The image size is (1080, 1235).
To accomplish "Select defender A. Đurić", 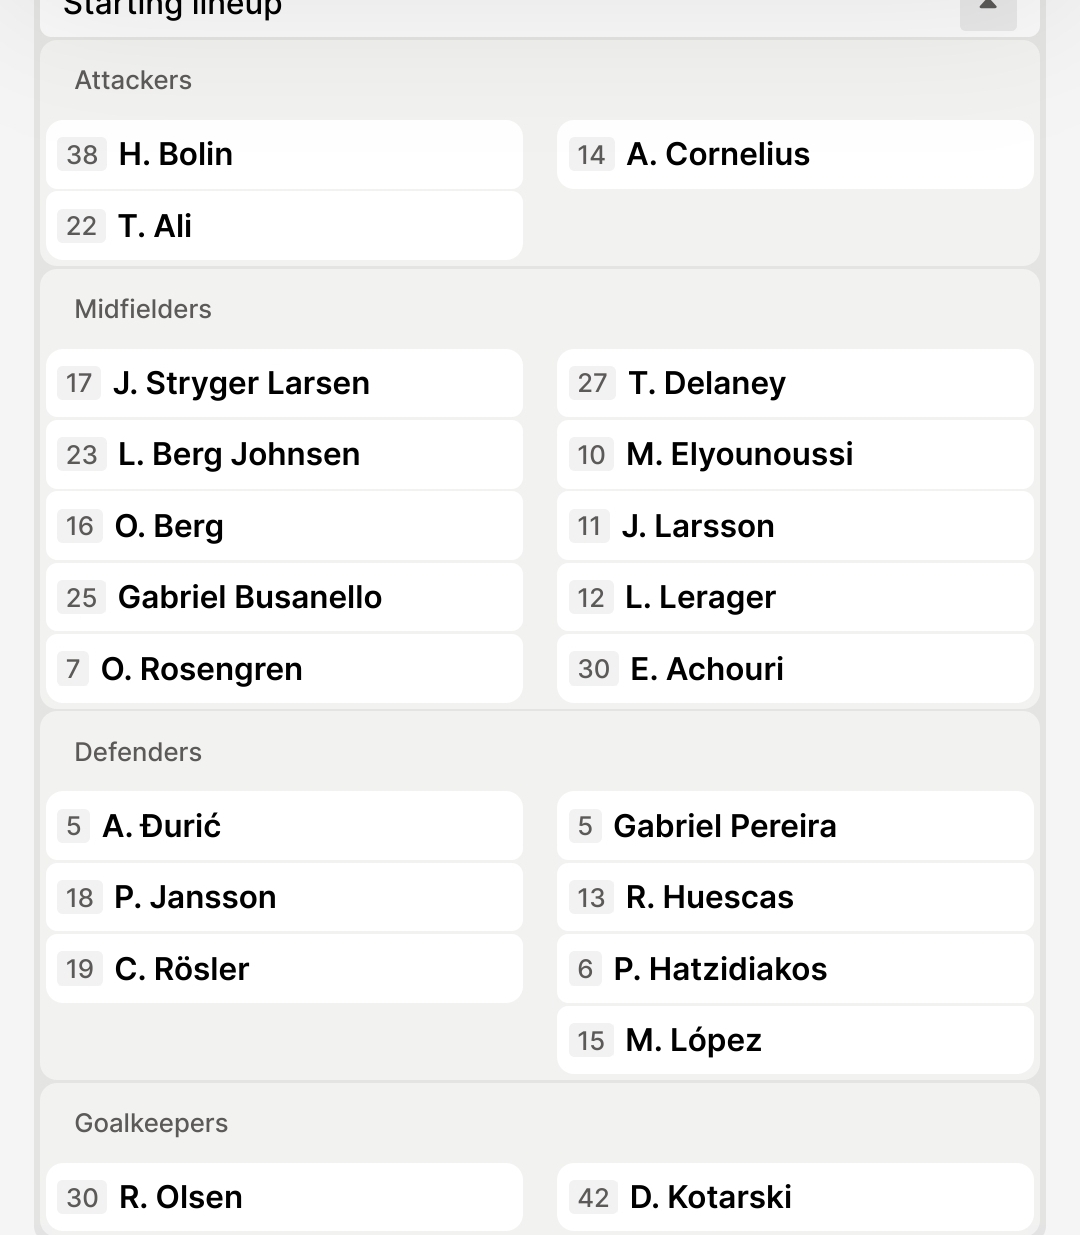I will (x=284, y=826).
